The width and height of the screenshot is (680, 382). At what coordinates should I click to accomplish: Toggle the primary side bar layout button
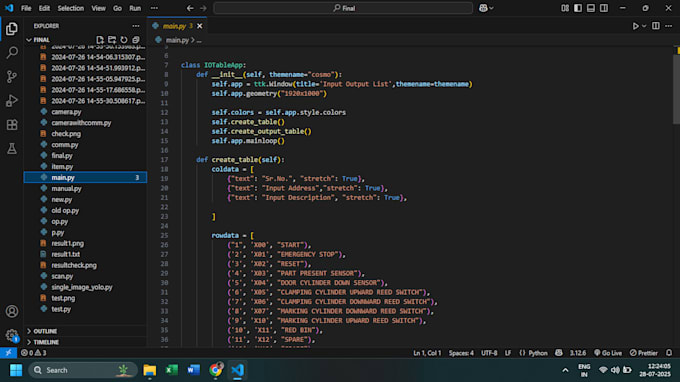(x=578, y=8)
